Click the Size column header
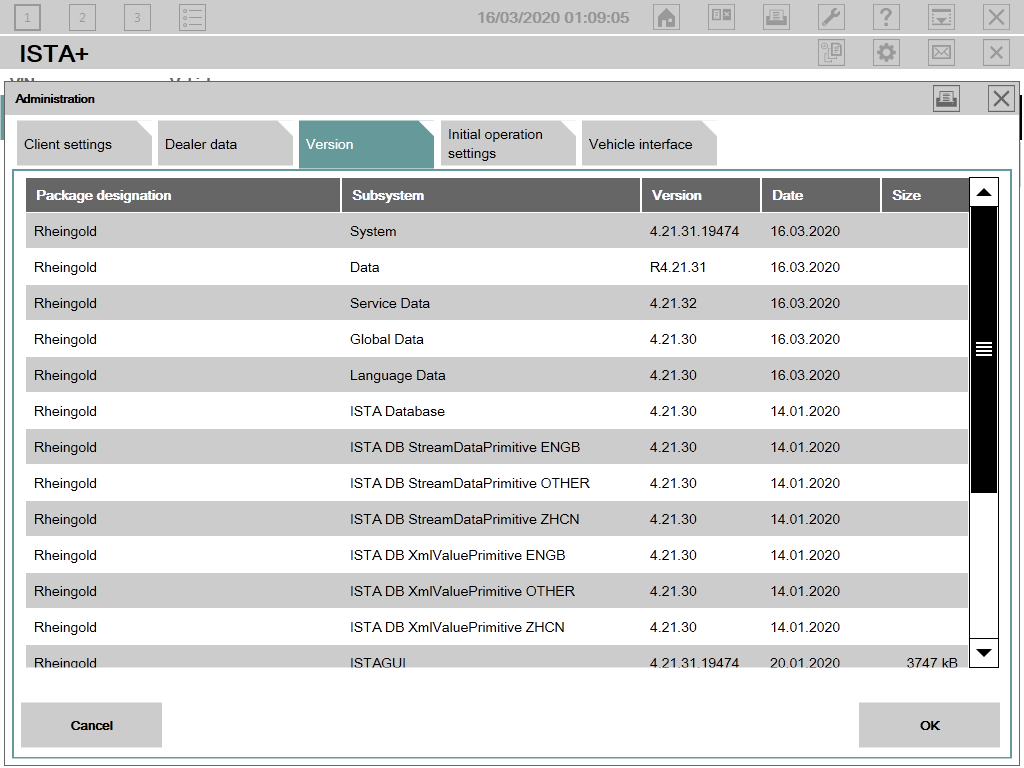The width and height of the screenshot is (1024, 768). [925, 195]
